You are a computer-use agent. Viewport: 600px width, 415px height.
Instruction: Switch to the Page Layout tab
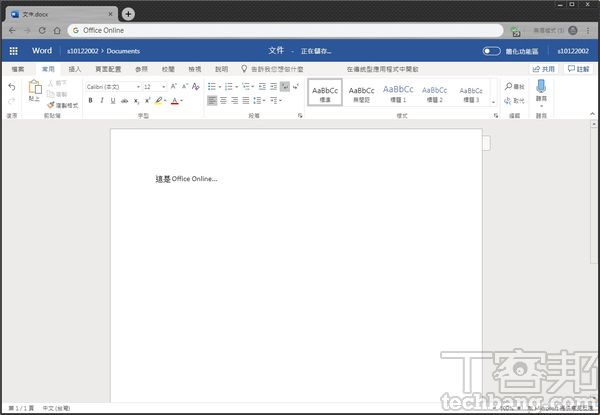(108, 69)
